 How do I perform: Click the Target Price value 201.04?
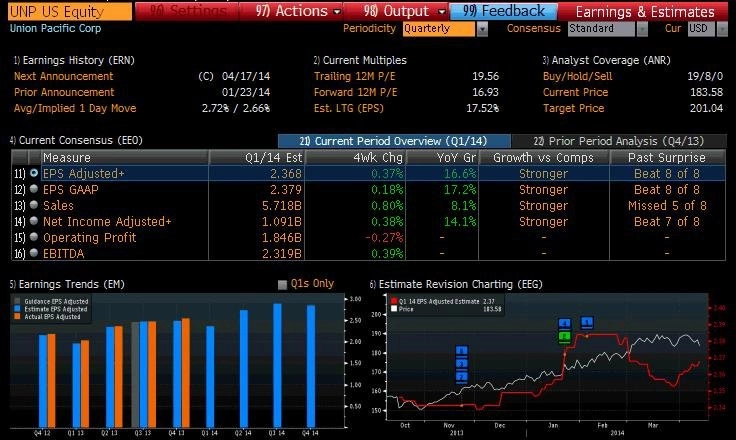click(706, 108)
